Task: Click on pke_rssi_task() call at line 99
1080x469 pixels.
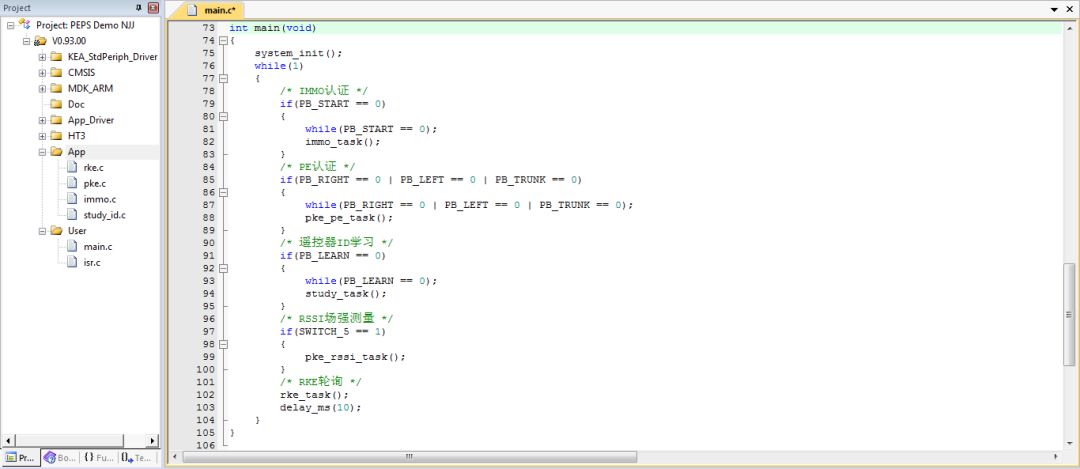Action: (x=355, y=357)
